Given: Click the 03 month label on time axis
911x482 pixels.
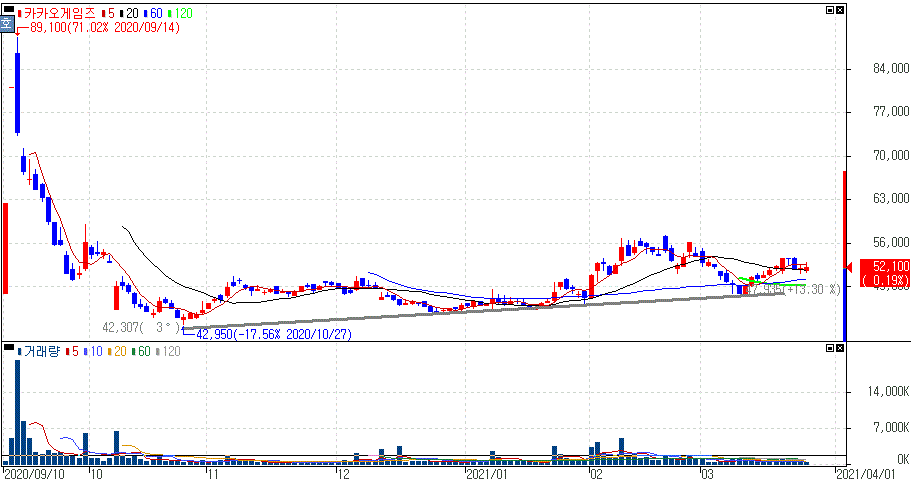Looking at the screenshot, I should click(707, 474).
